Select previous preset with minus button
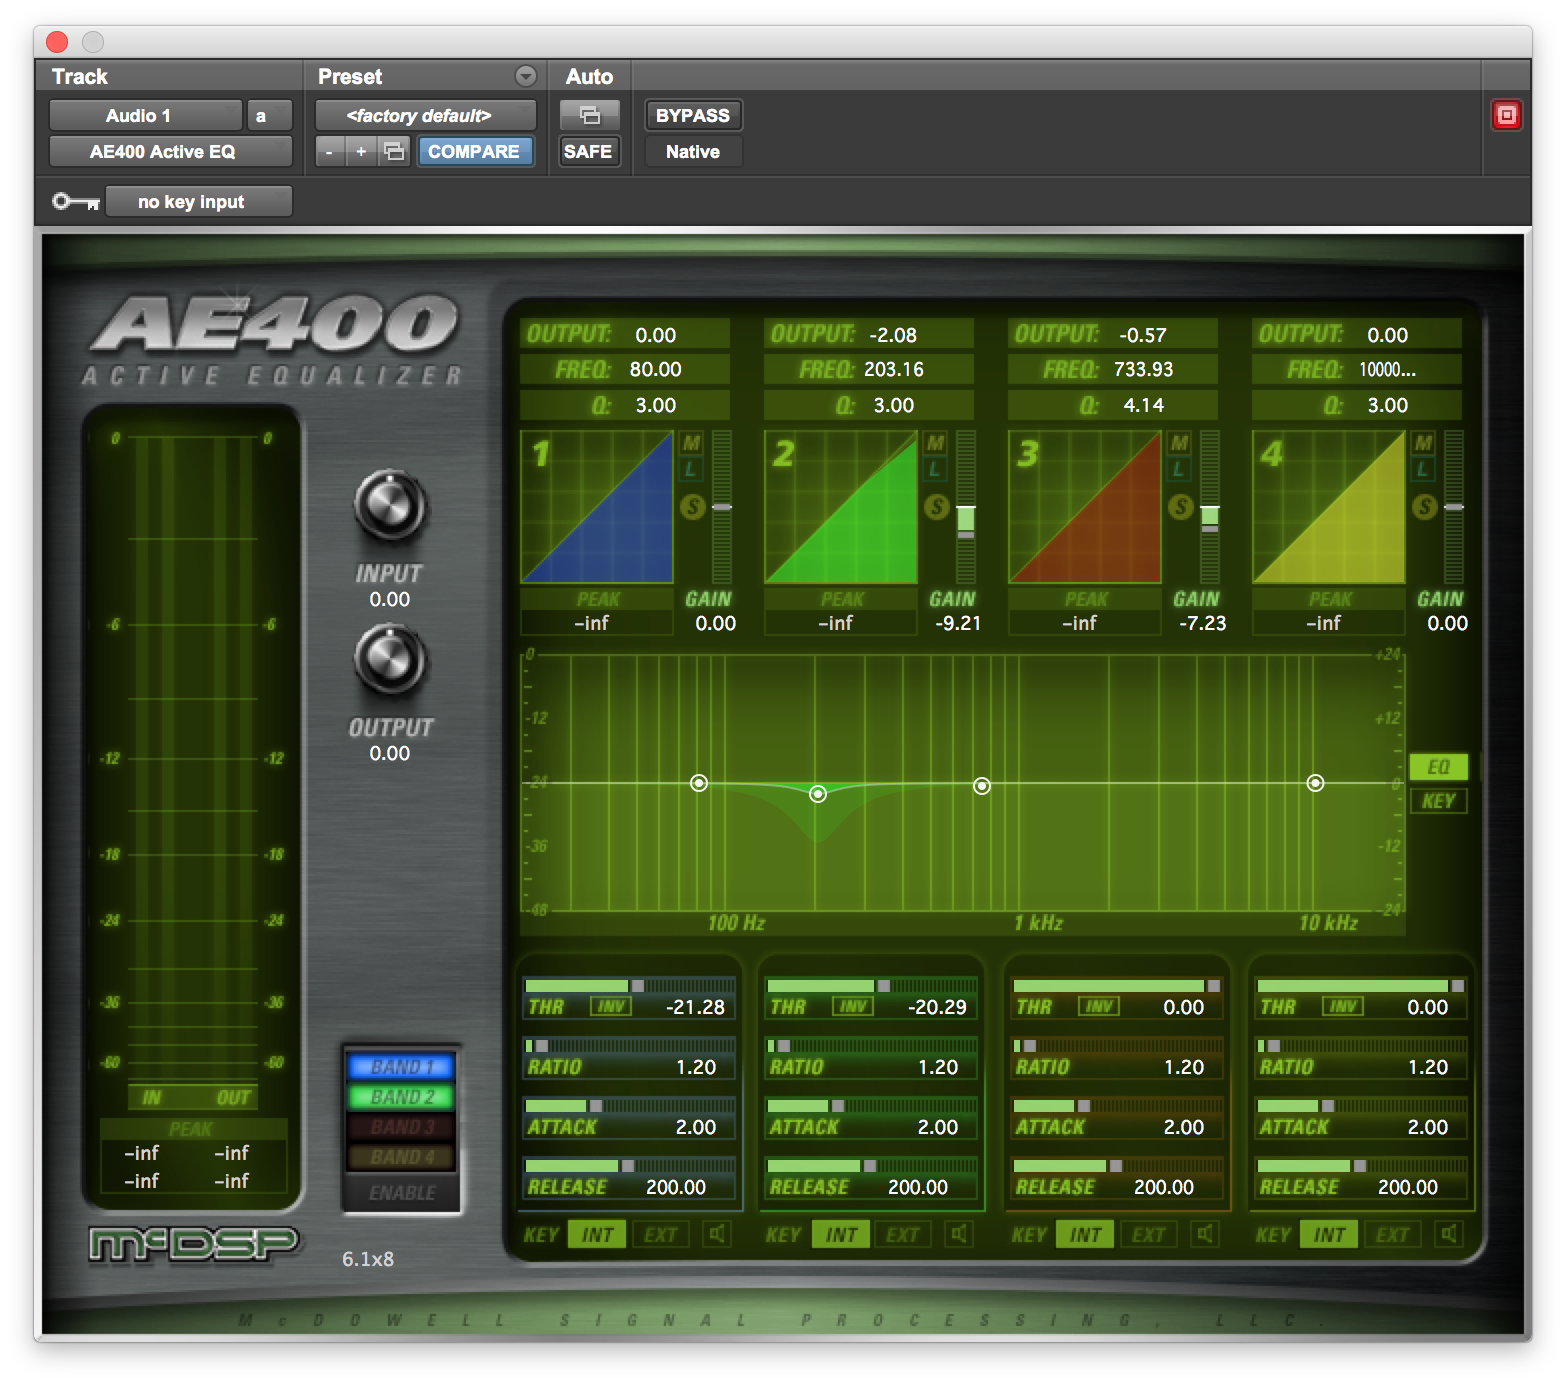1566x1384 pixels. (x=330, y=152)
